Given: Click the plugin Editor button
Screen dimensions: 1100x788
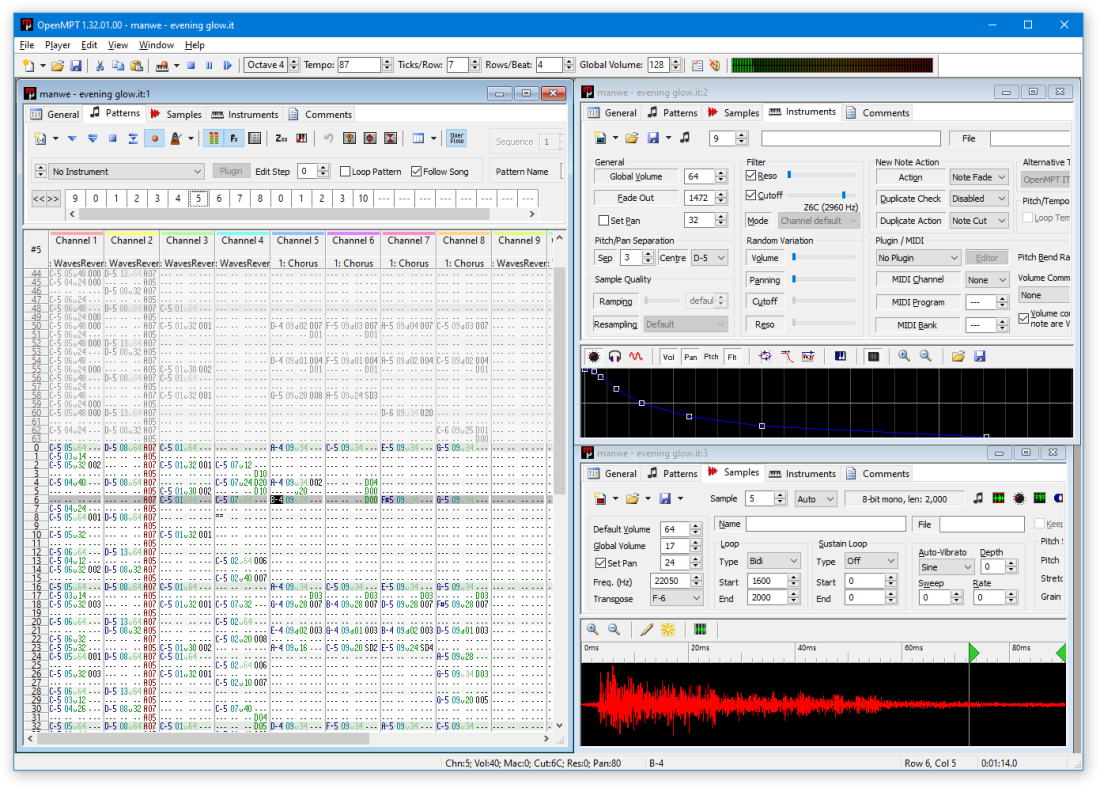Looking at the screenshot, I should [x=987, y=256].
